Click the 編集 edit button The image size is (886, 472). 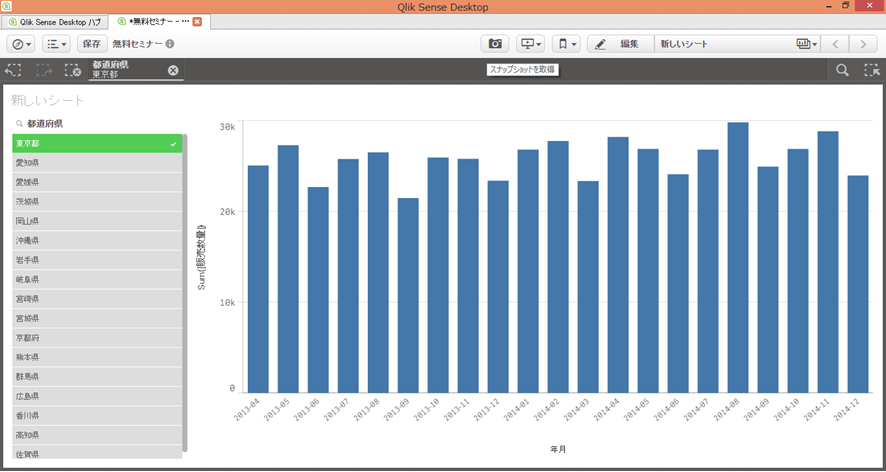[618, 44]
